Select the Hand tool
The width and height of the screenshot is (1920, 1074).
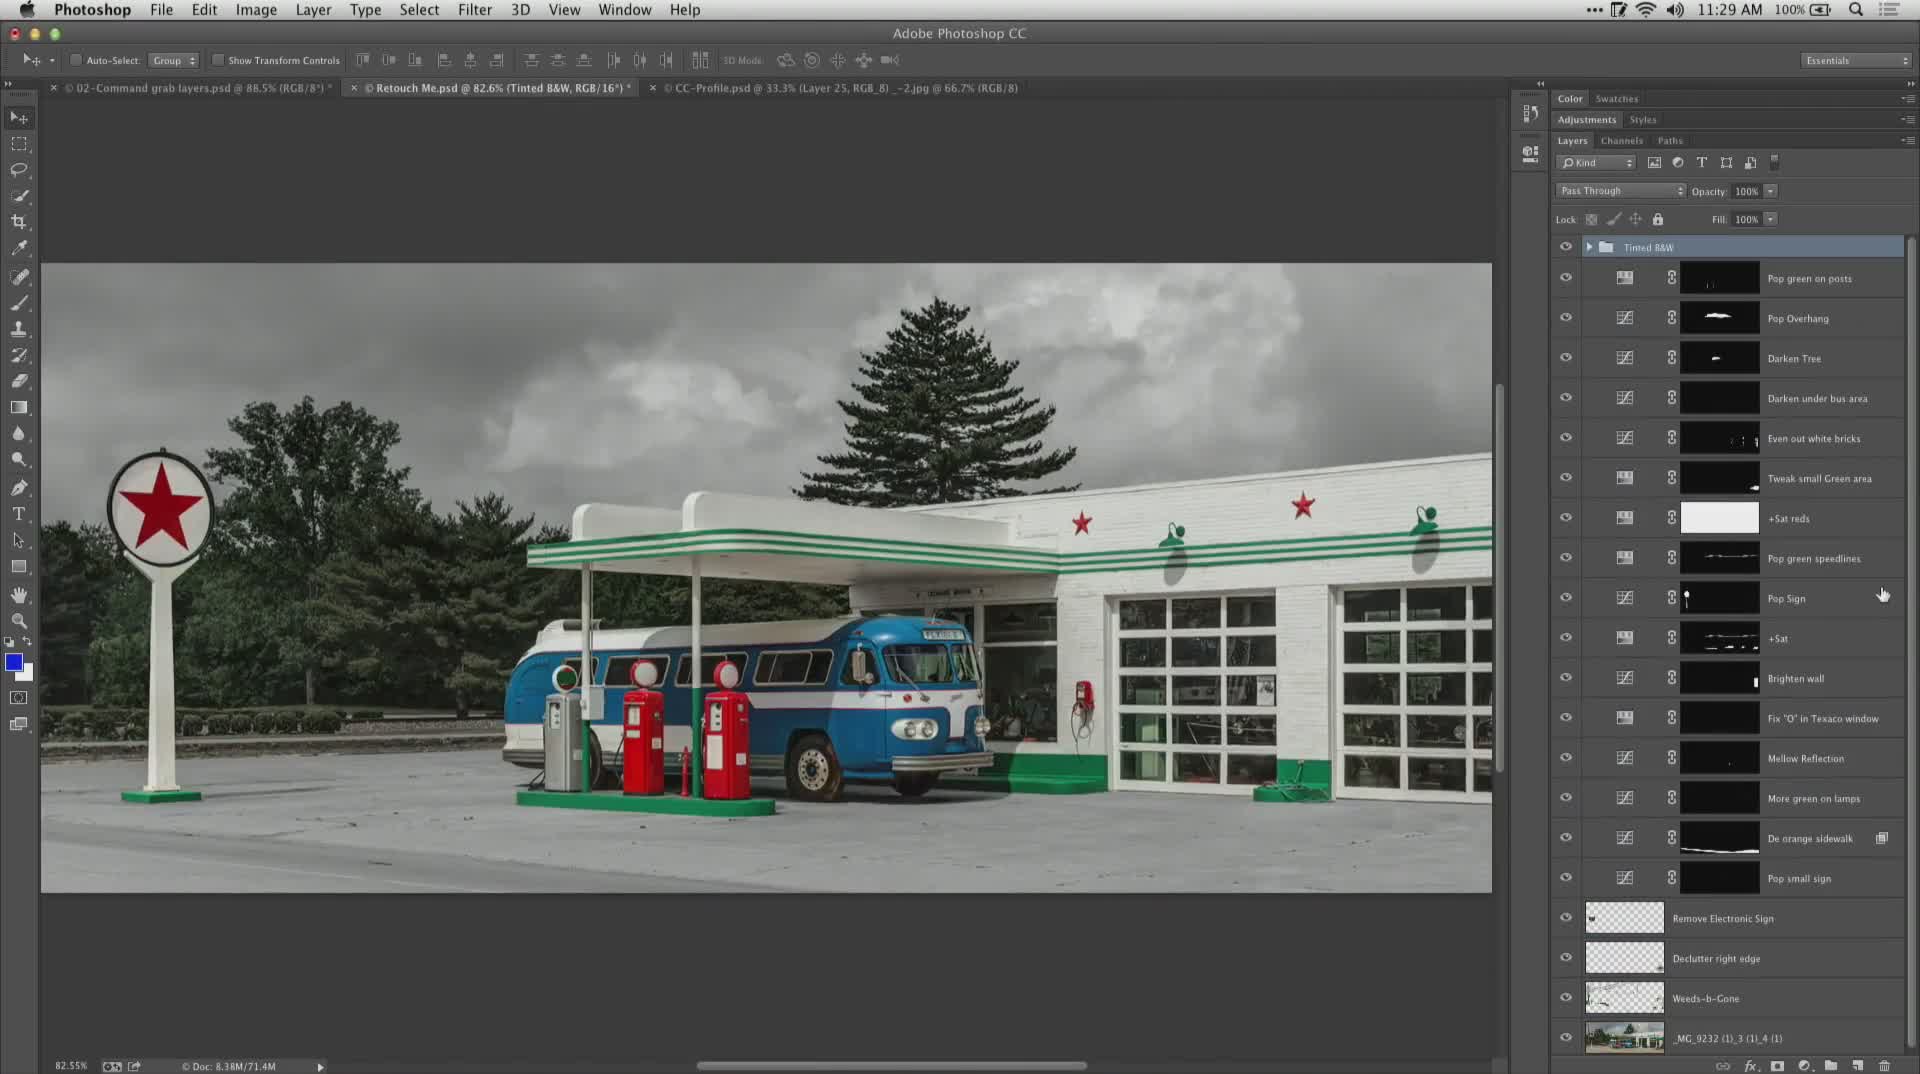coord(19,595)
